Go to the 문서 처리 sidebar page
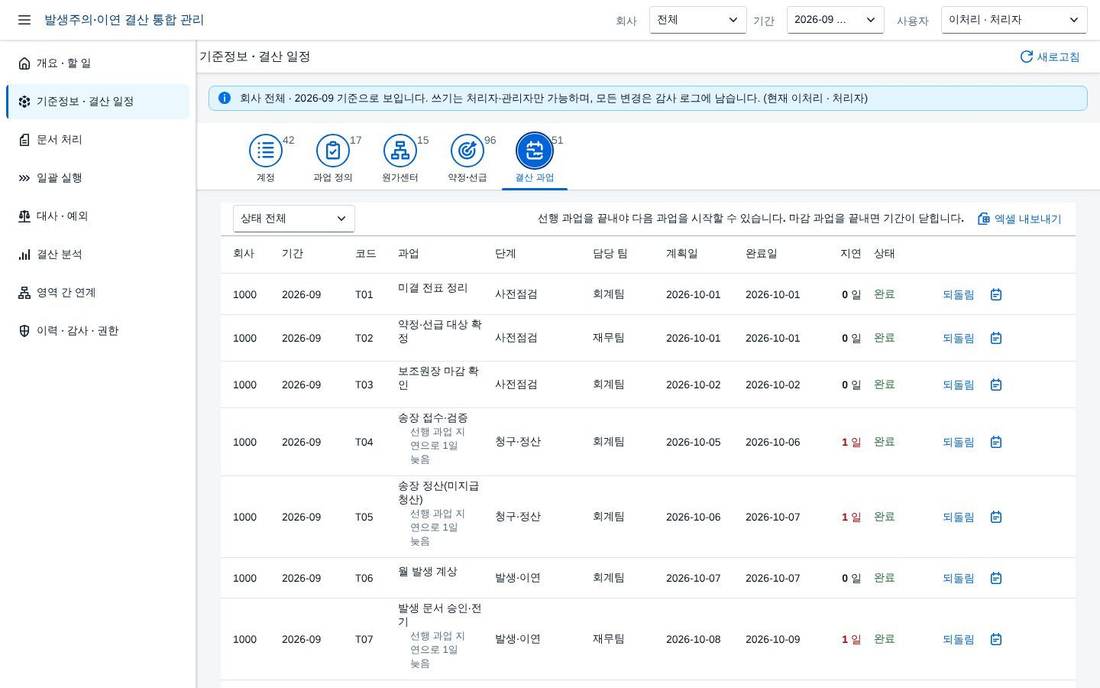1100x688 pixels. pos(98,140)
